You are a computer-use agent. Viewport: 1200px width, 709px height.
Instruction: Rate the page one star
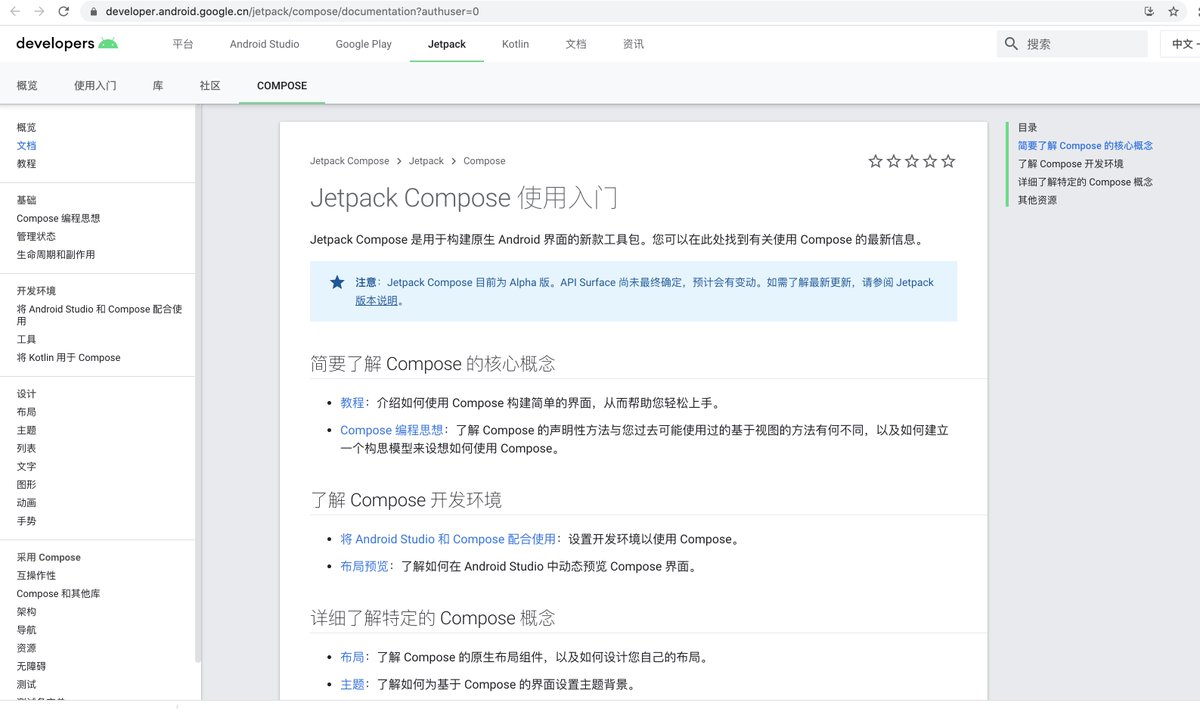tap(876, 161)
